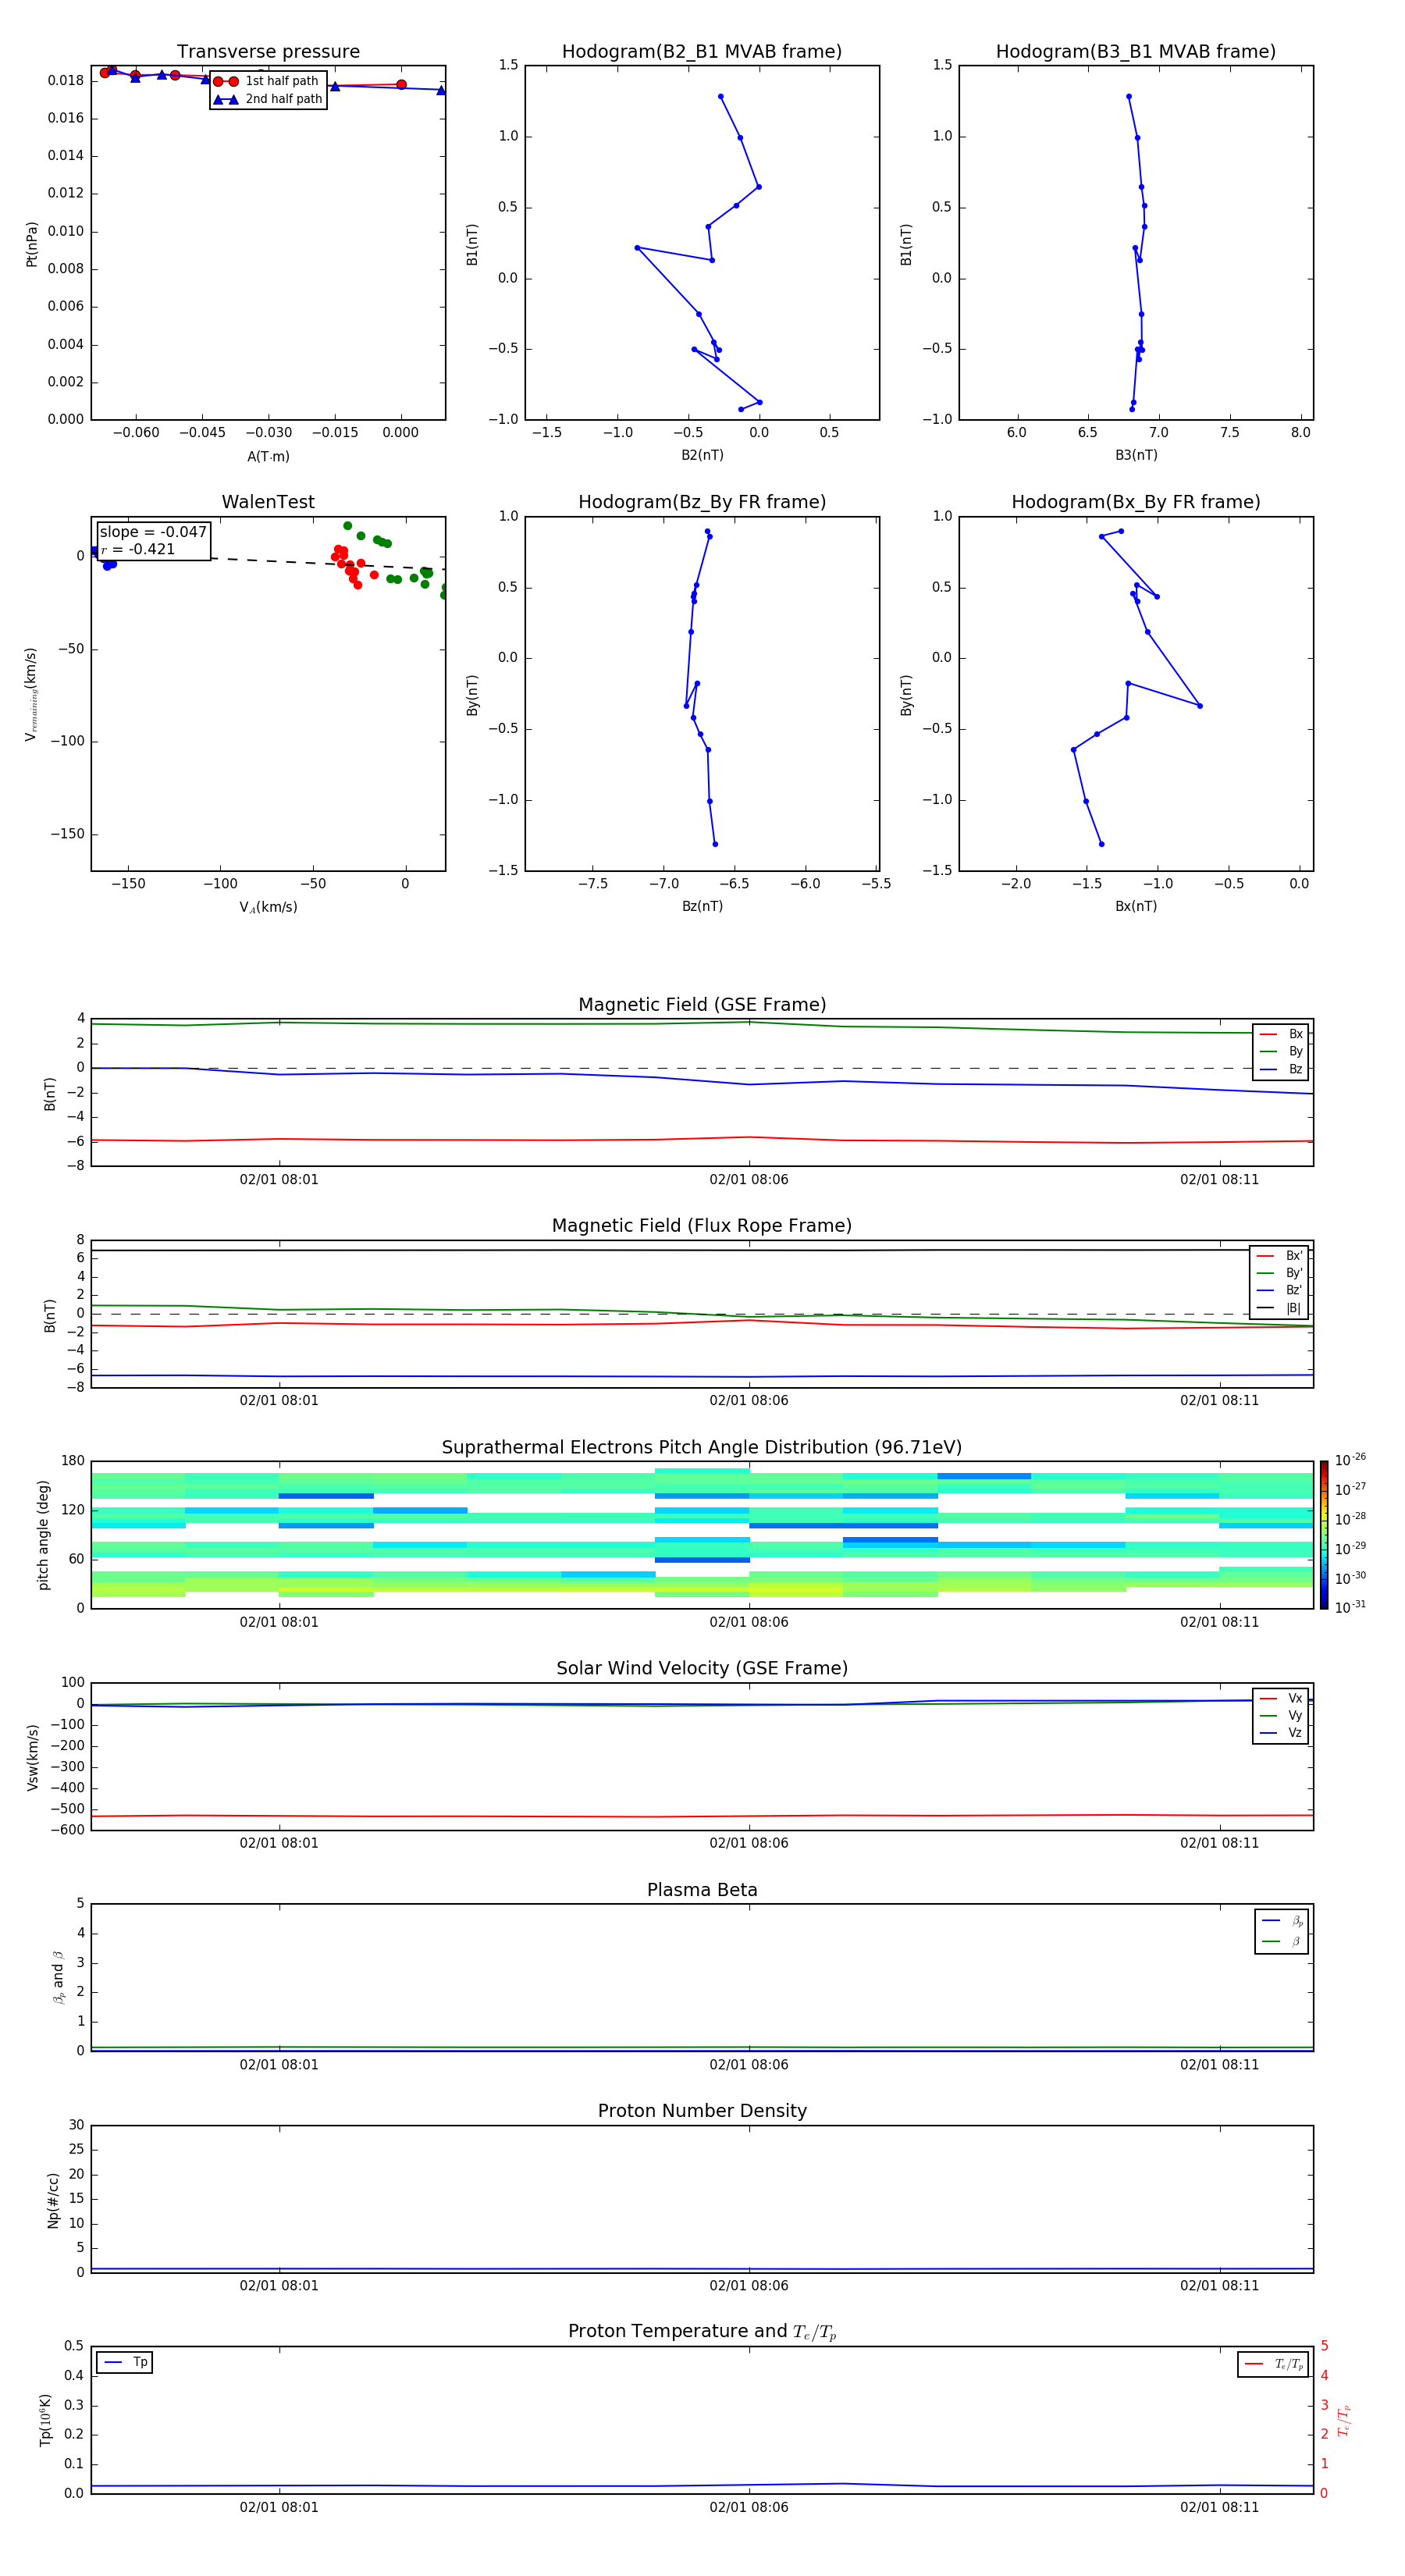Click the 'Magnetic Field (Flux Rope Frame)' title
Viewport: 1405px width, 2576px height.
pyautogui.click(x=702, y=1226)
